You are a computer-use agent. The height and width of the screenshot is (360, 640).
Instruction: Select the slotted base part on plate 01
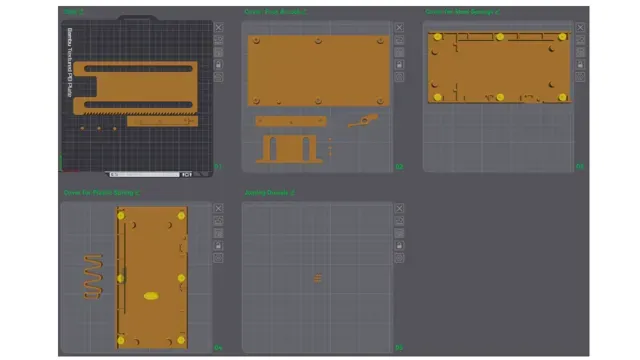tap(136, 87)
